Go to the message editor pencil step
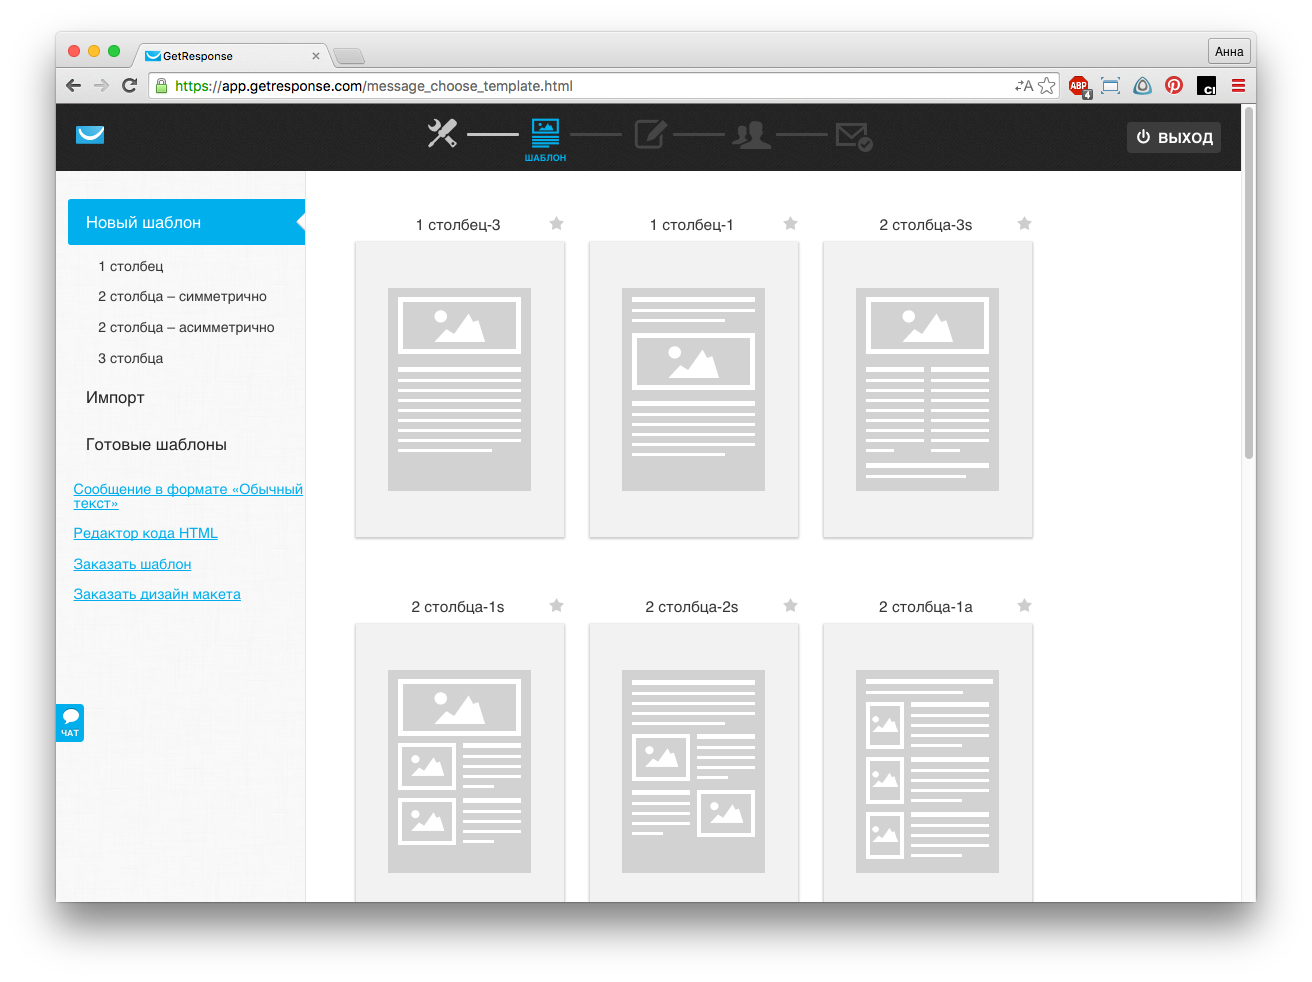The image size is (1312, 982). 650,134
